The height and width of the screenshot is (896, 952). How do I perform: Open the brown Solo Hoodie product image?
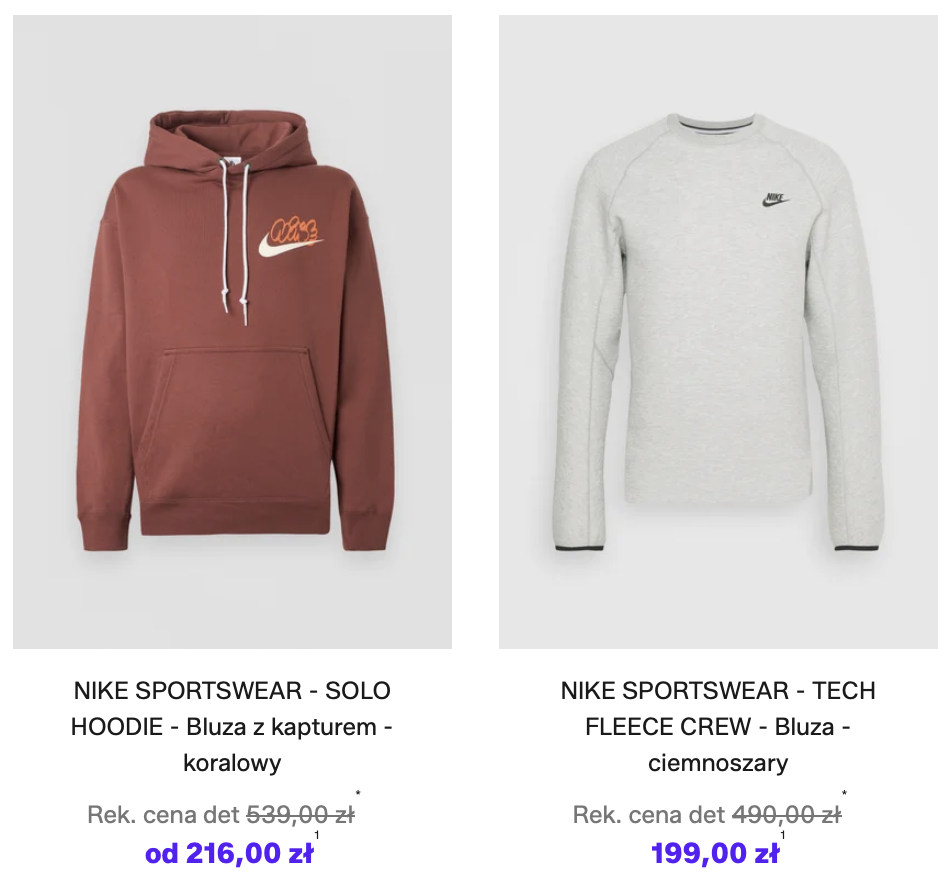pyautogui.click(x=232, y=330)
